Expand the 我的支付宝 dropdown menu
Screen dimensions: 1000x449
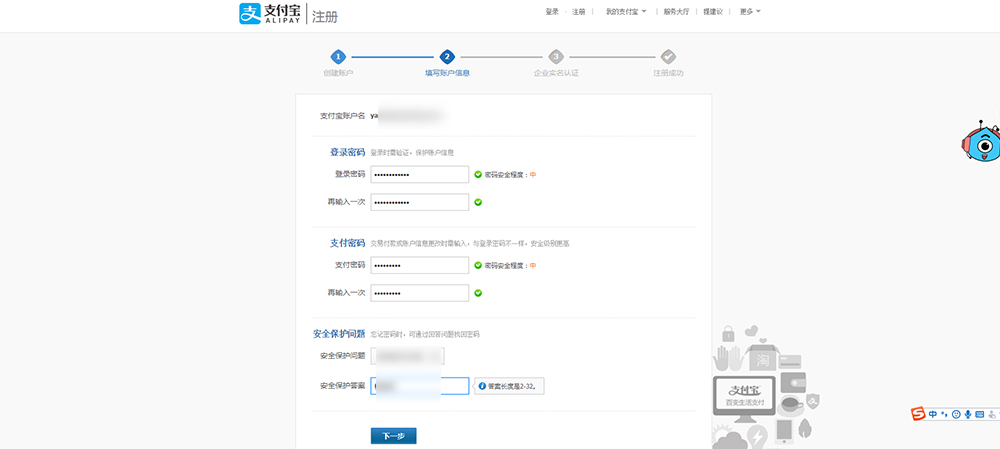click(626, 12)
